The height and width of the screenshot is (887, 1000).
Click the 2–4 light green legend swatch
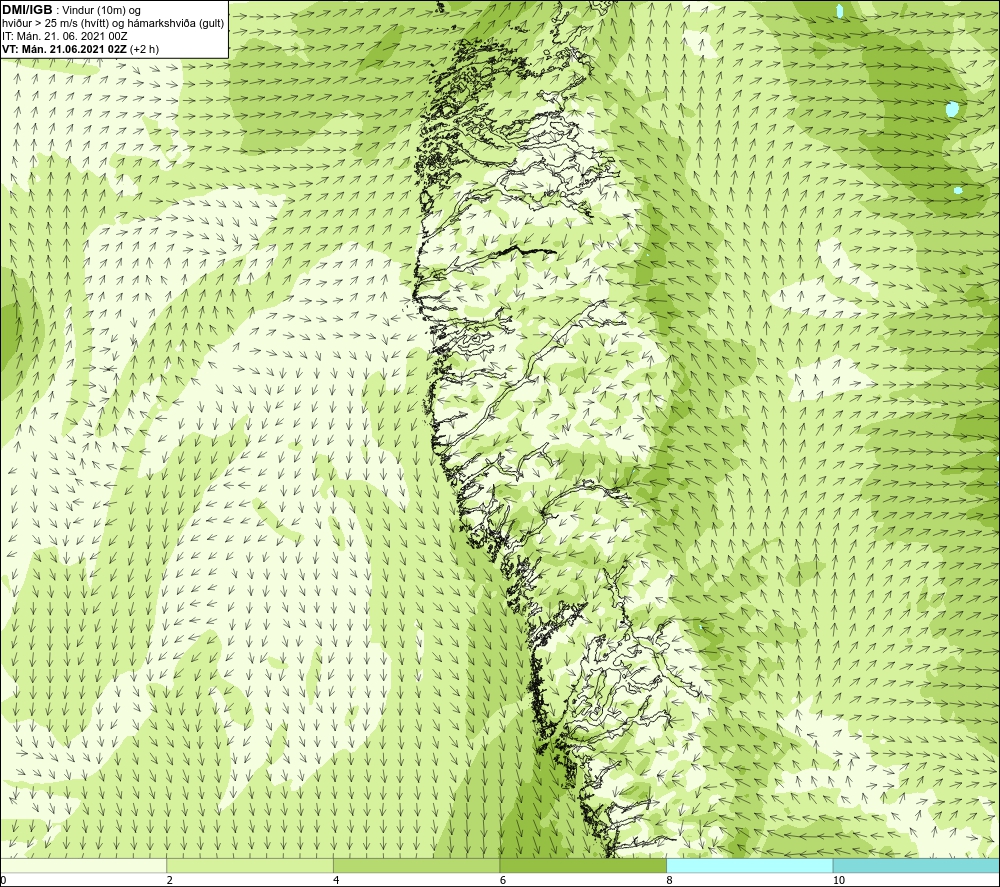point(250,866)
